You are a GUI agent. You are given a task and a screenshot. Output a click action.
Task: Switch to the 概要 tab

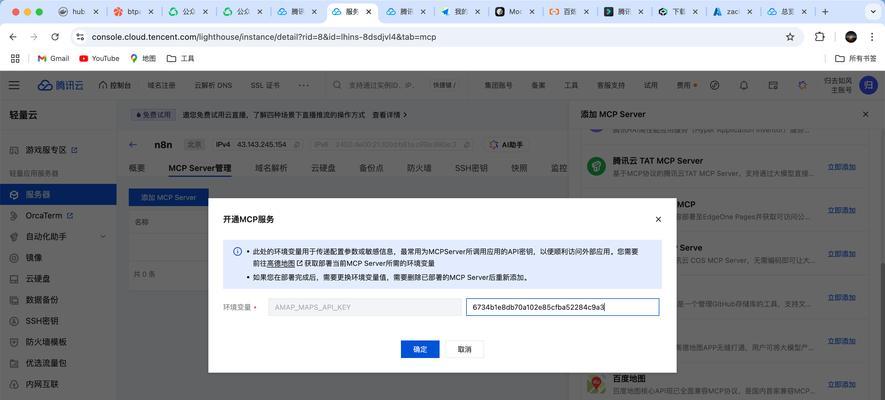[x=137, y=168]
